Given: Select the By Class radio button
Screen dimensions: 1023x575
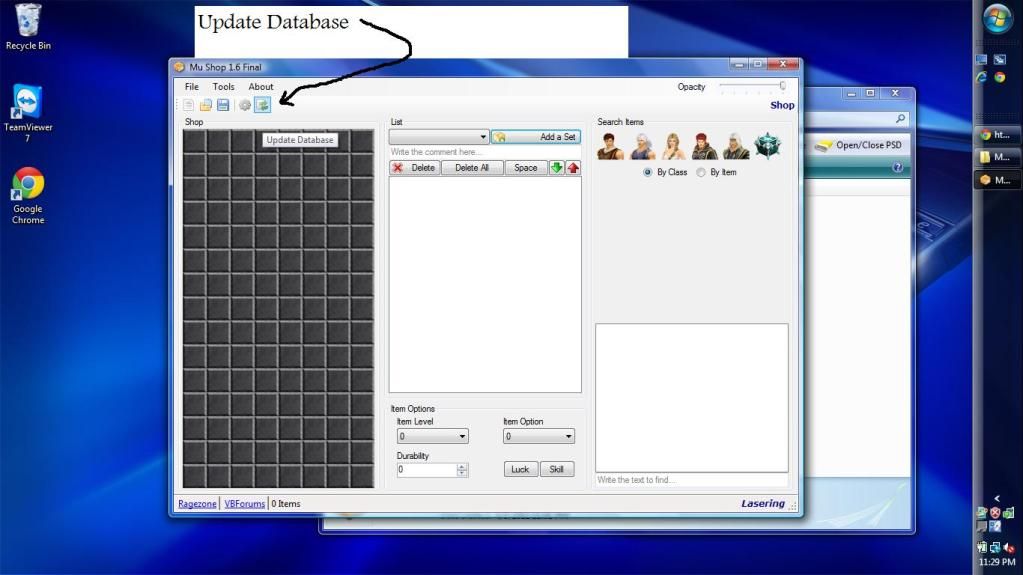Looking at the screenshot, I should tap(648, 172).
